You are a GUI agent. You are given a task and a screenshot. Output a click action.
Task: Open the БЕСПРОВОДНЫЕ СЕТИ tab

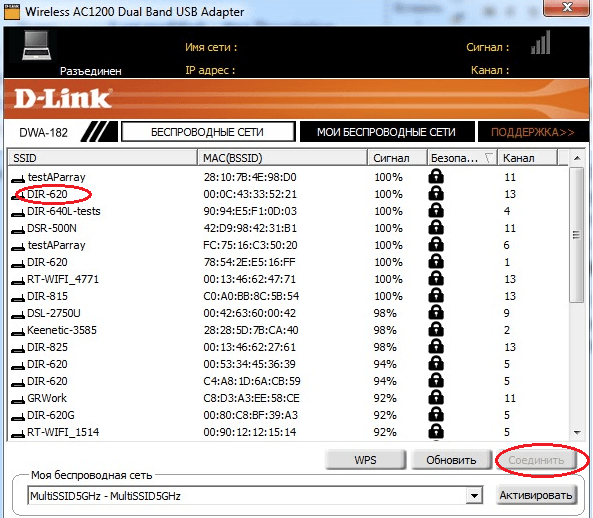[208, 132]
